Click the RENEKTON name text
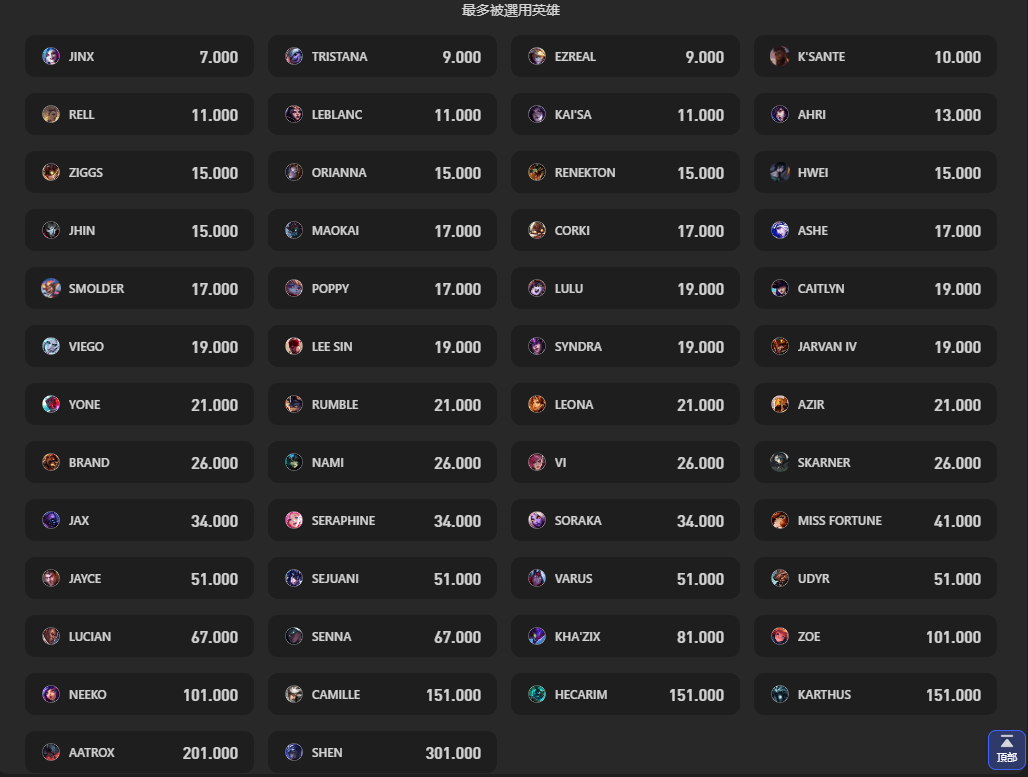1028x777 pixels. tap(585, 173)
